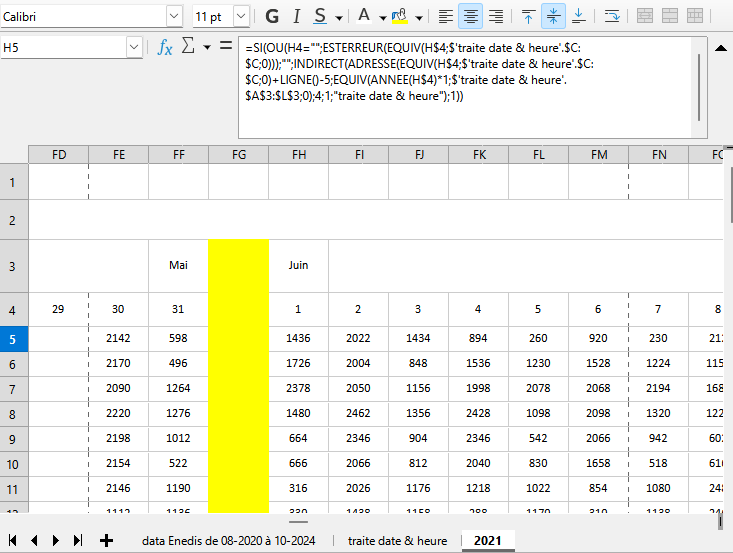Image resolution: width=733 pixels, height=553 pixels.
Task: Click the Formula equals icon
Action: tap(226, 46)
